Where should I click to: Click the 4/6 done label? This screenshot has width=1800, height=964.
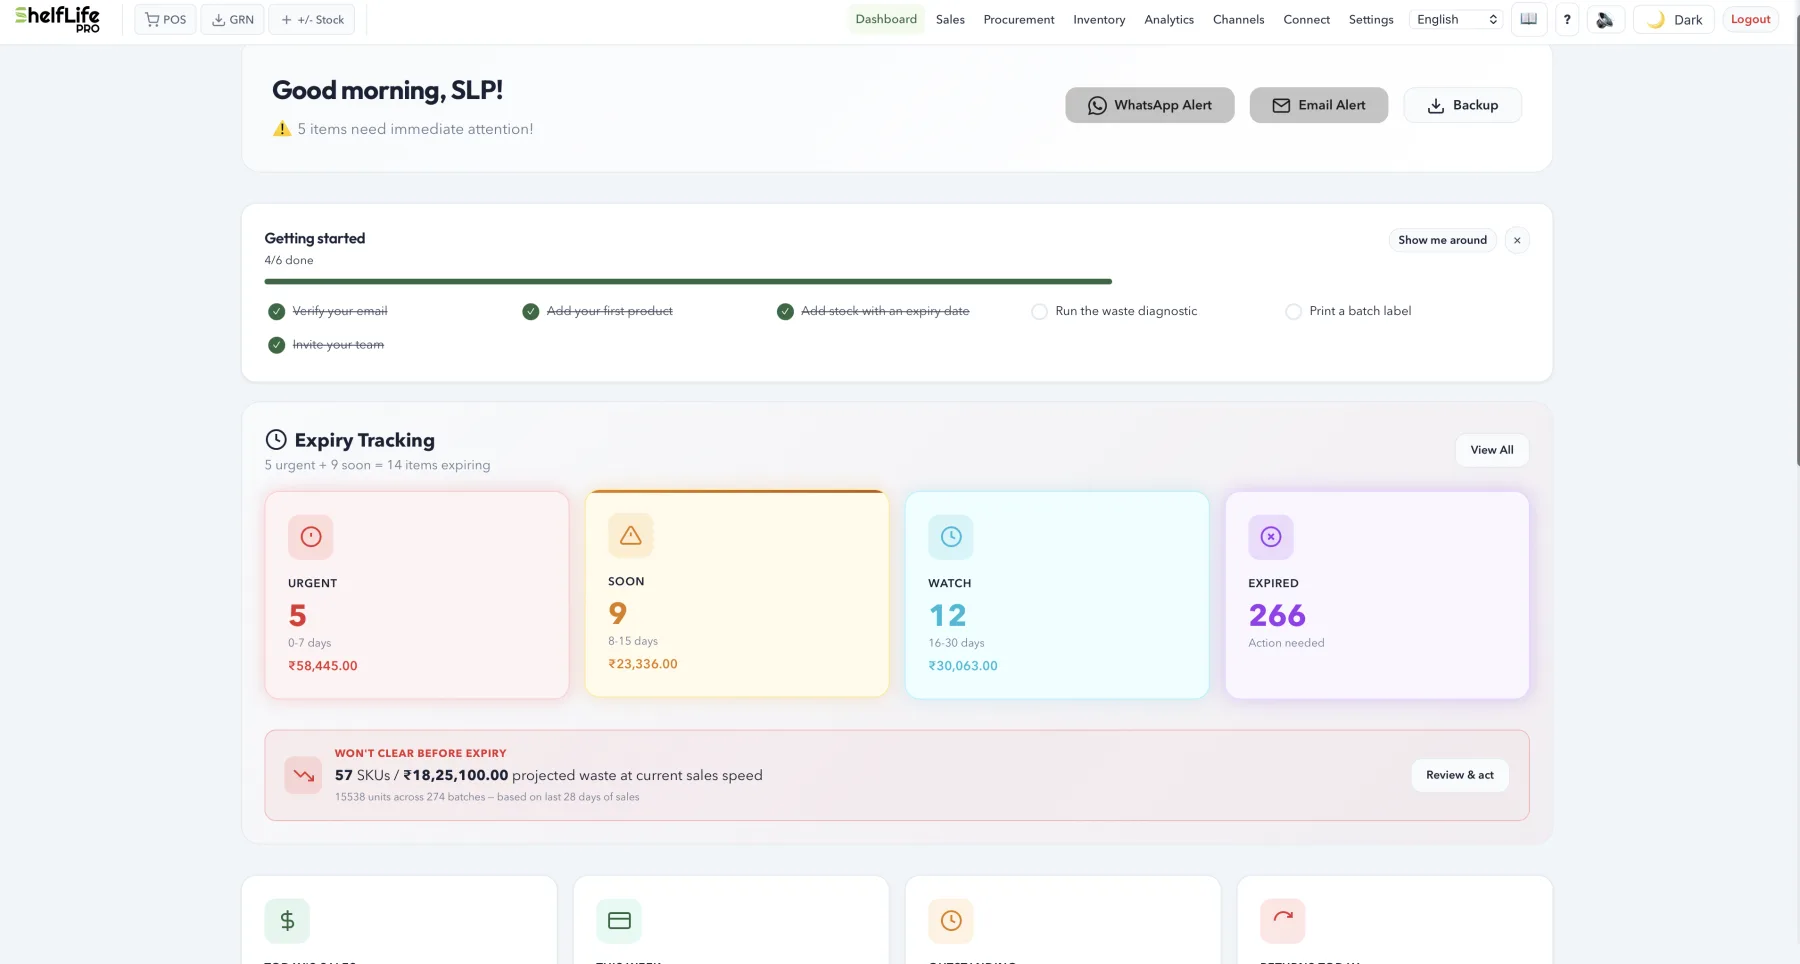289,260
